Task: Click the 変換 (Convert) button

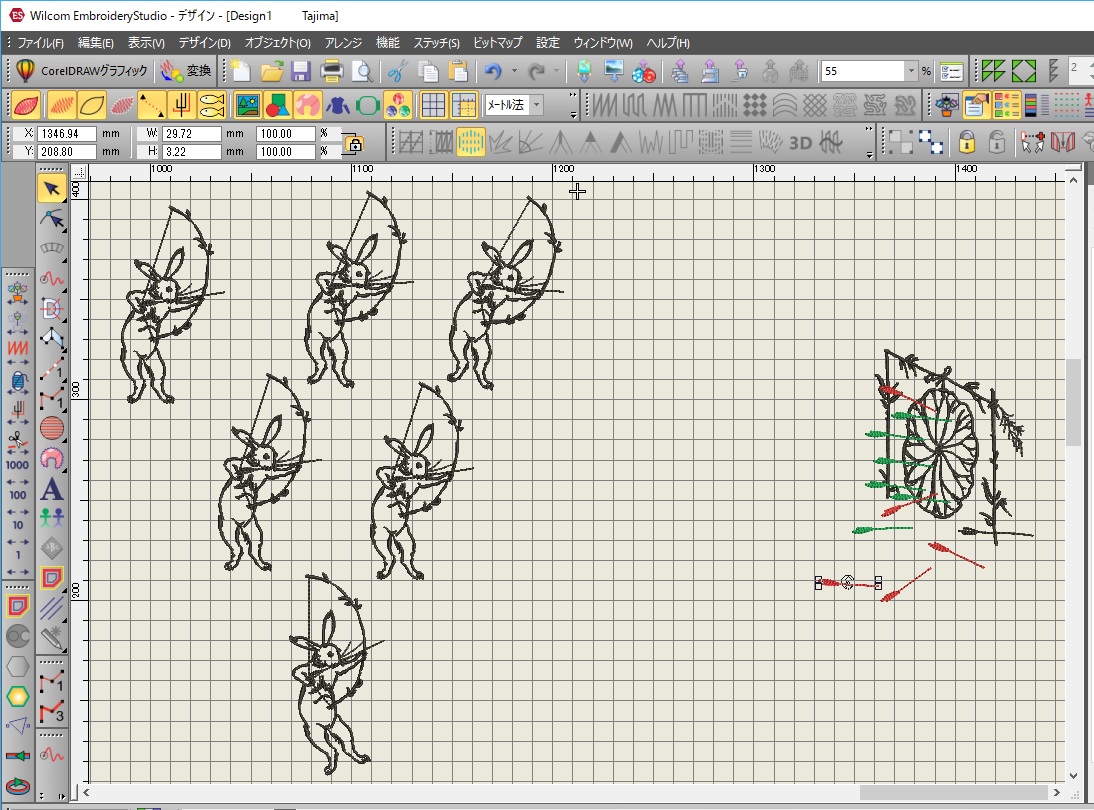Action: (186, 70)
